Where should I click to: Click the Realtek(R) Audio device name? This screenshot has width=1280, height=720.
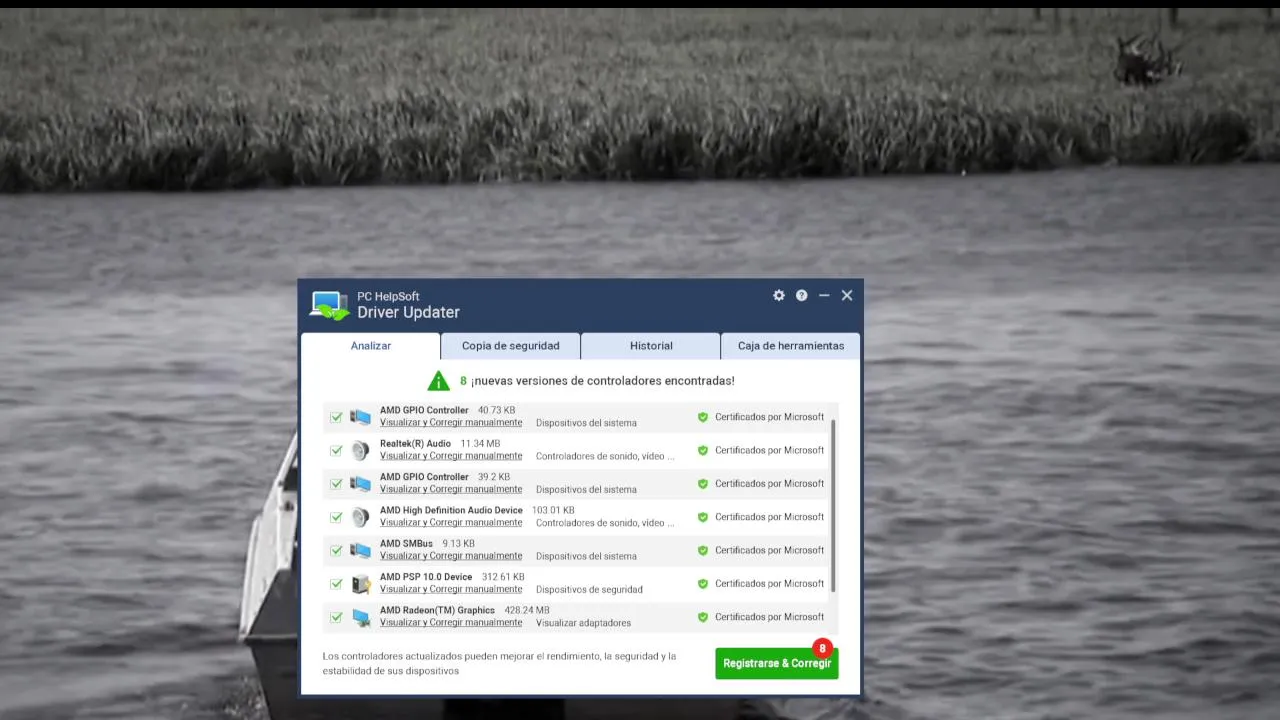coord(415,444)
